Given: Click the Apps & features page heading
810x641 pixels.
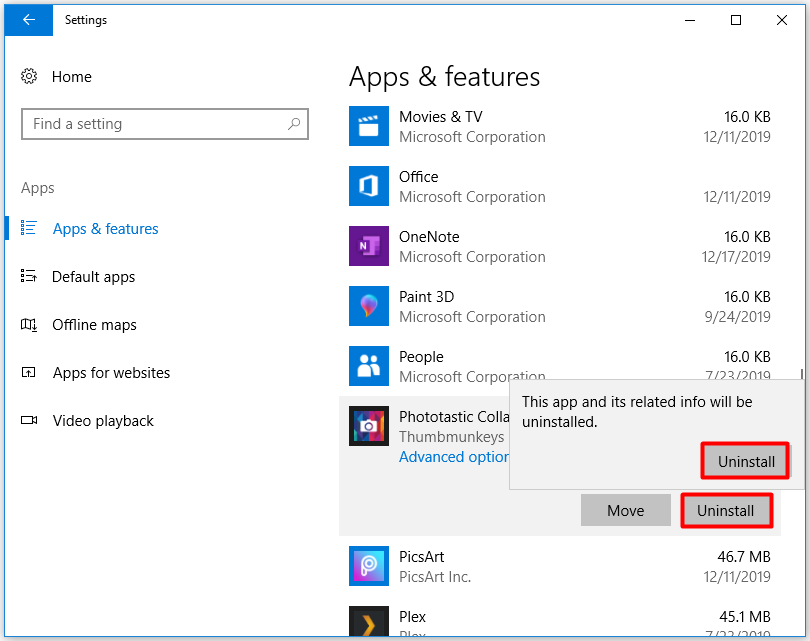Looking at the screenshot, I should [x=444, y=77].
